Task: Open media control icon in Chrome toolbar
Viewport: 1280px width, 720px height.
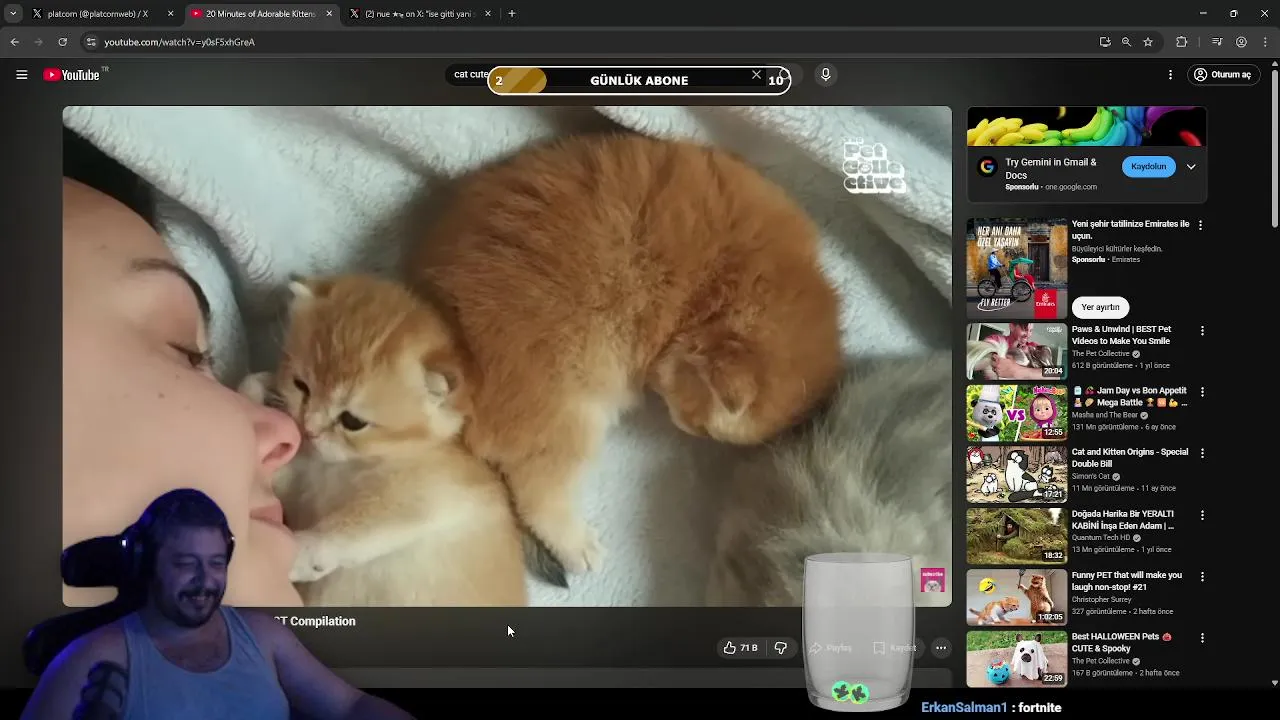Action: pyautogui.click(x=1217, y=42)
